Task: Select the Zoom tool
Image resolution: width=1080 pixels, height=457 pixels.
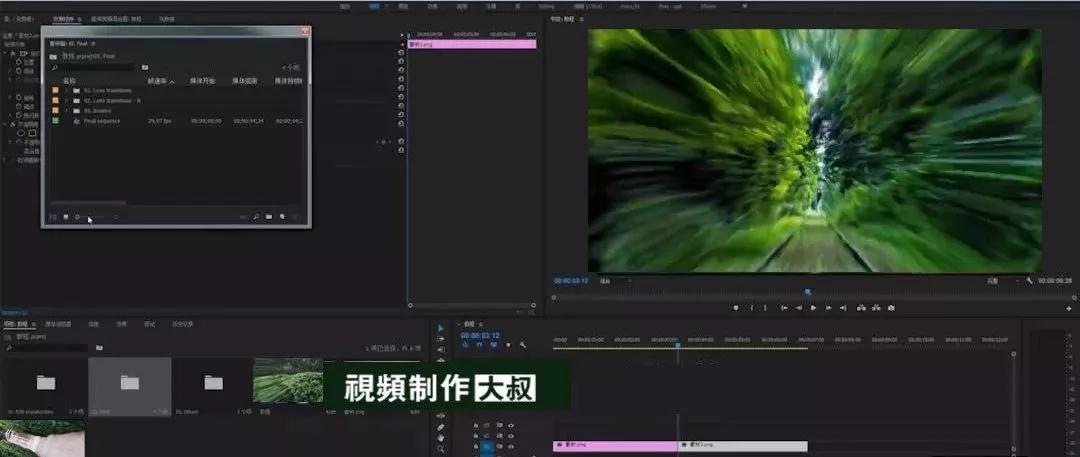Action: 441,449
